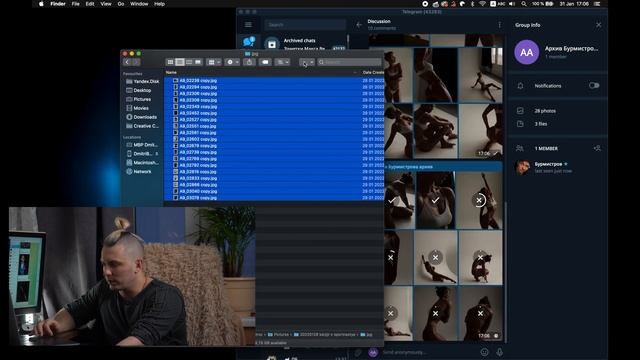This screenshot has height=360, width=640.
Task: Click the add member icon
Action: pos(597,149)
